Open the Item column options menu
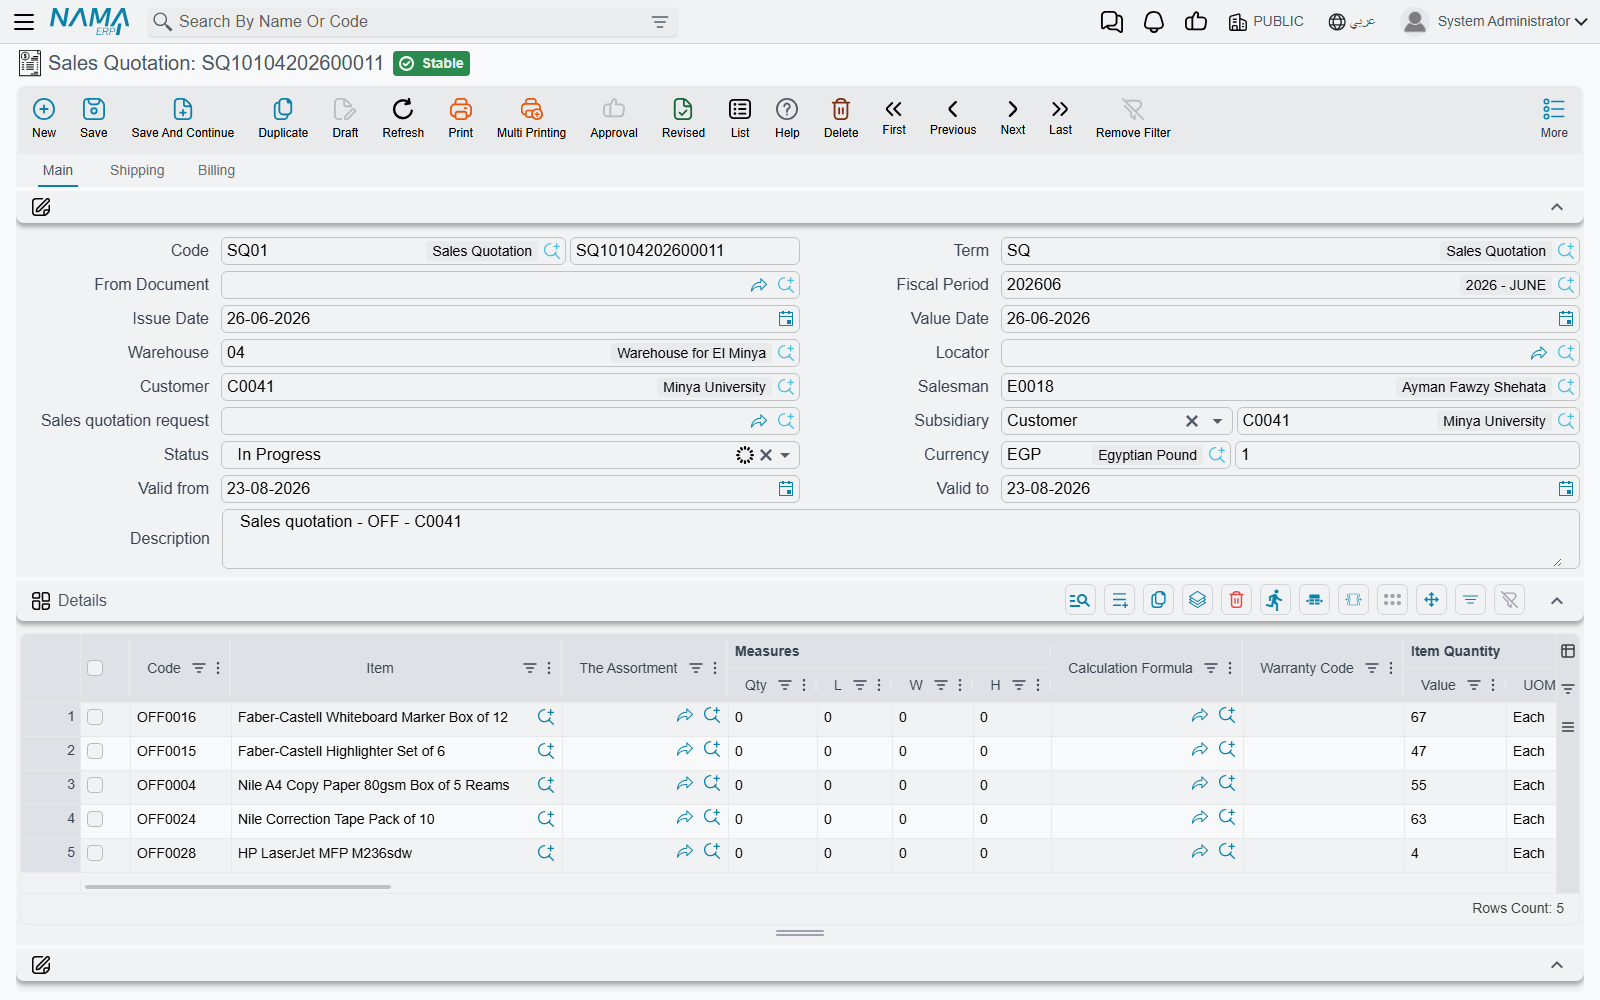The image size is (1600, 1000). [549, 668]
